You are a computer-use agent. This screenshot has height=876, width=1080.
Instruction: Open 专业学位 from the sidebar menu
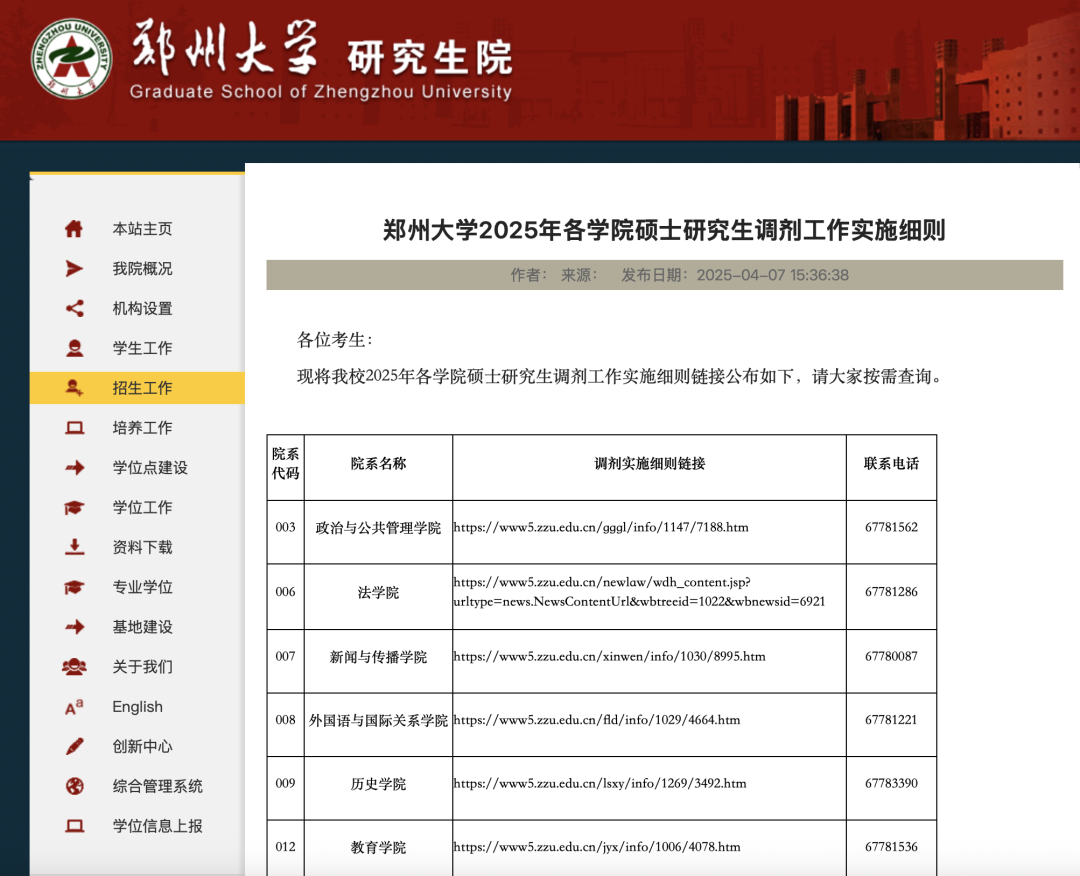(142, 587)
